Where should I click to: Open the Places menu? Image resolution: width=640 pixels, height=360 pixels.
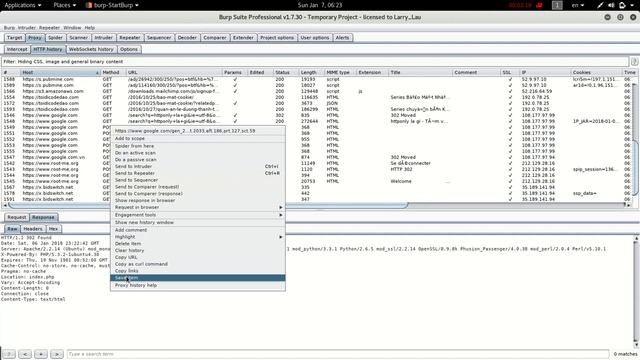click(64, 5)
